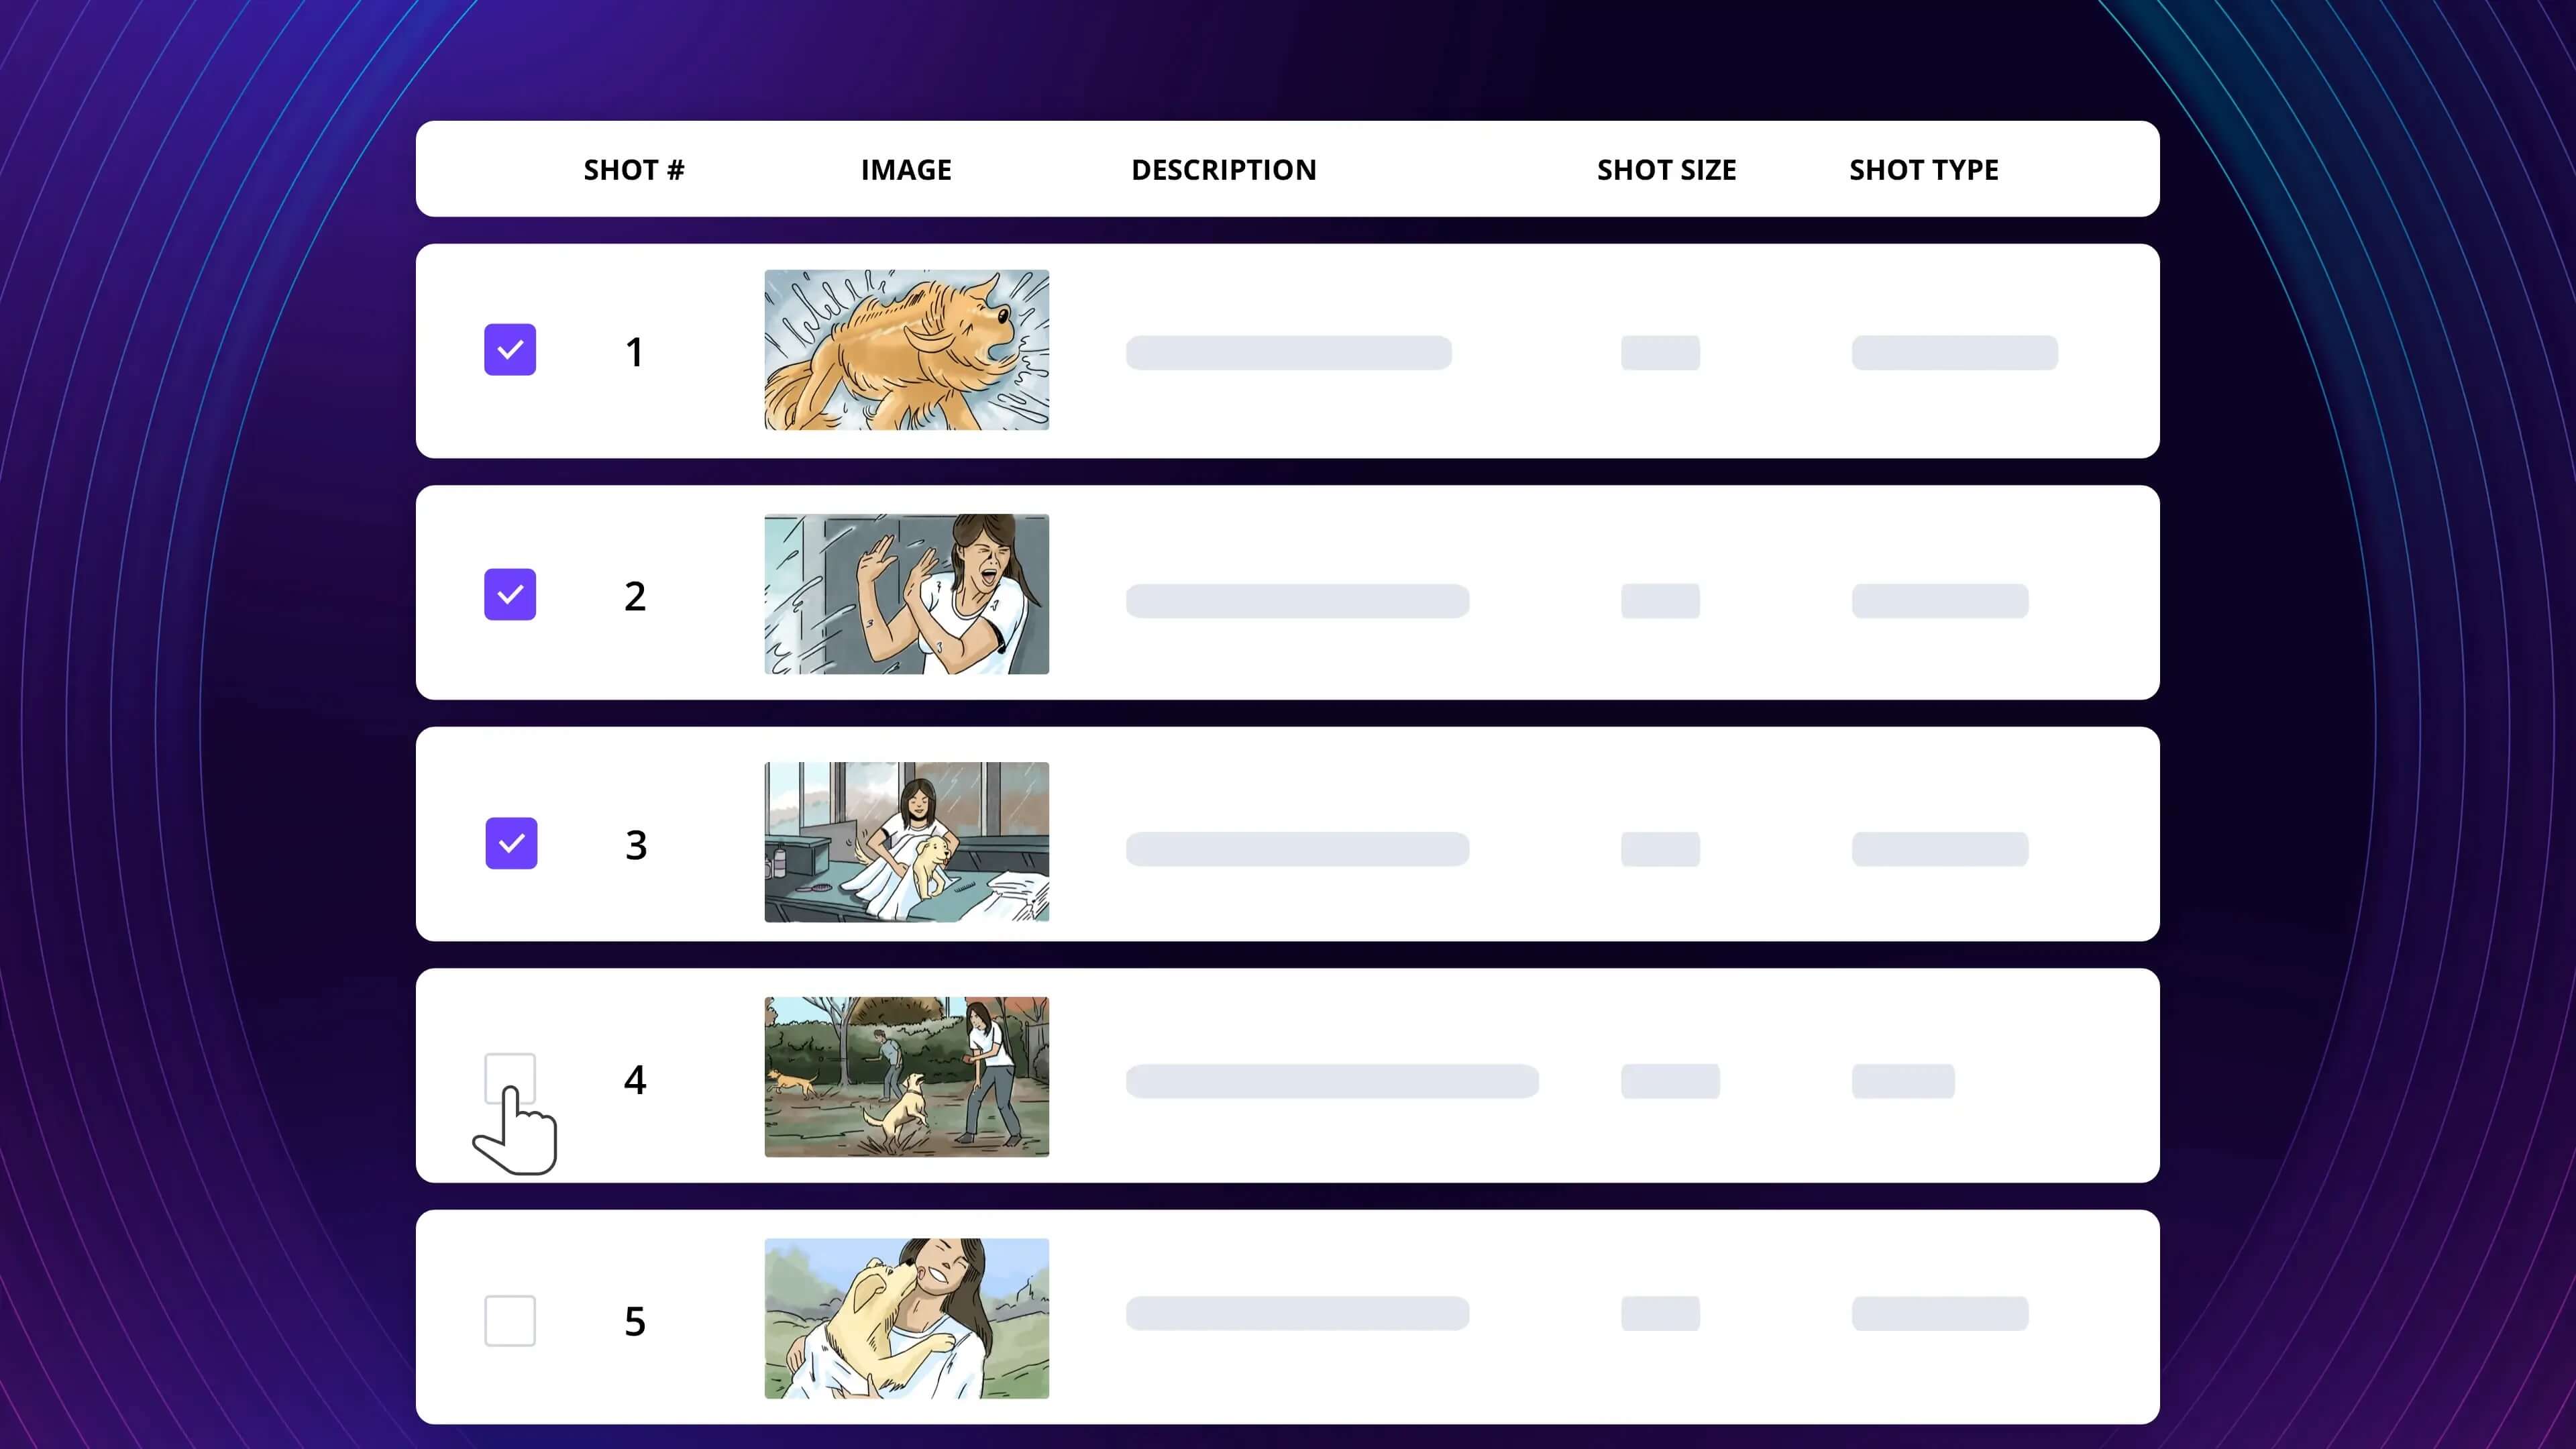This screenshot has height=1449, width=2576.
Task: Uncheck the checkbox for shot 1
Action: click(510, 350)
